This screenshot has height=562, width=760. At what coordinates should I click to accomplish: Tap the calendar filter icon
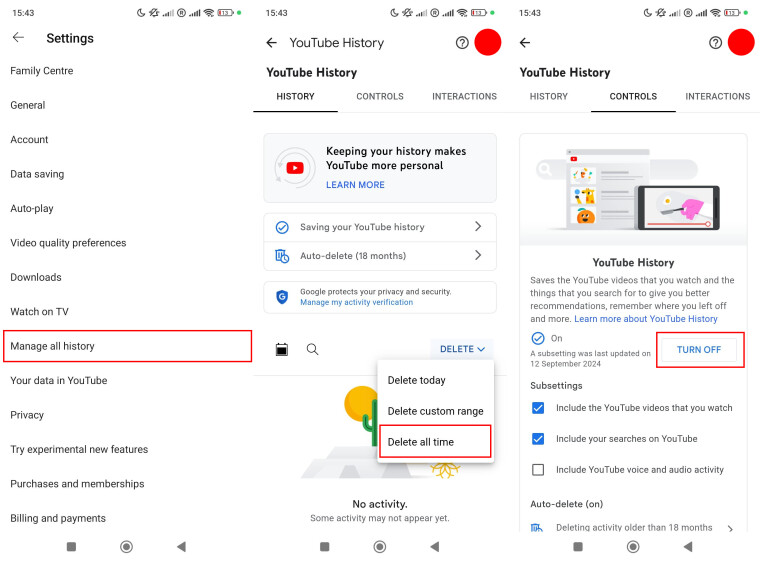tap(282, 349)
